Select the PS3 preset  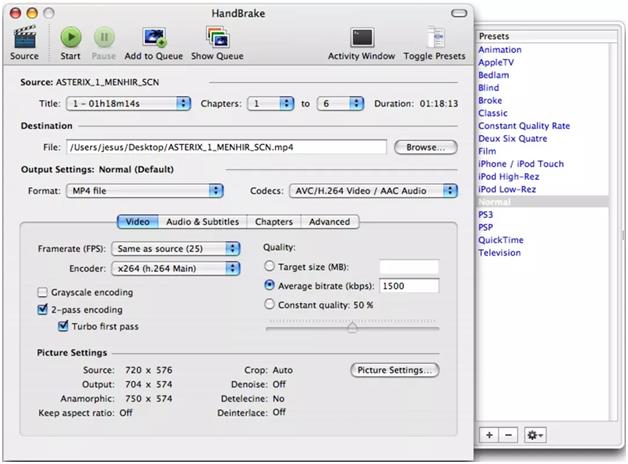click(x=485, y=215)
